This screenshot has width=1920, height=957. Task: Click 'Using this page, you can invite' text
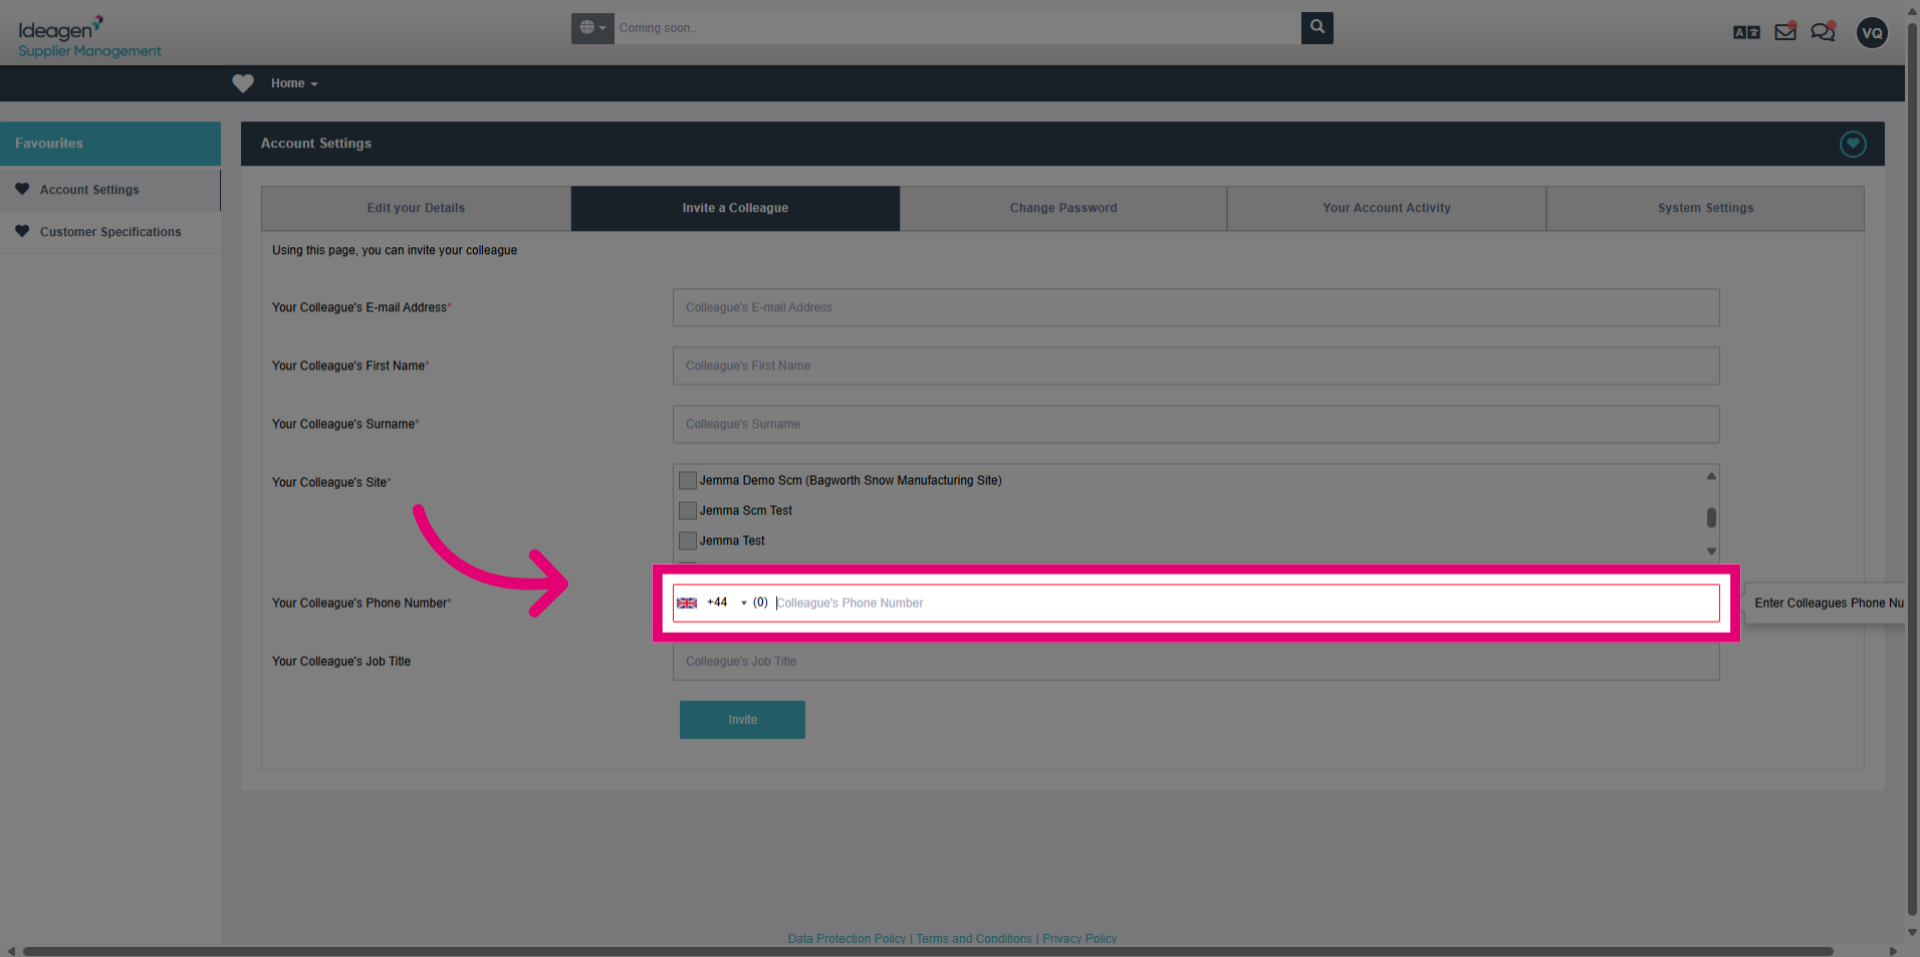pos(394,251)
